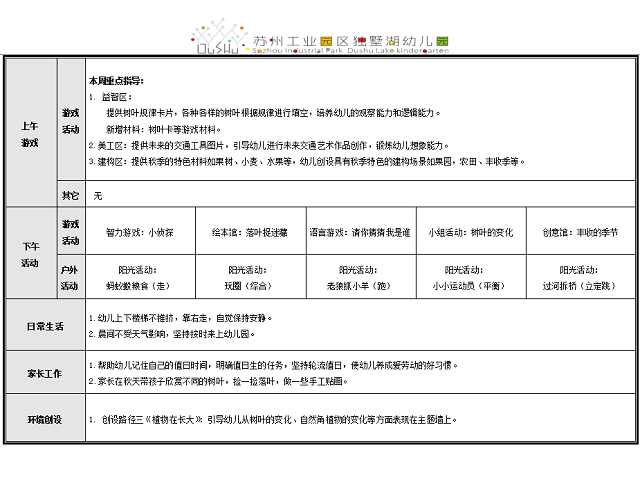This screenshot has height=480, width=640.
Task: Click the DUSHU kindergarten tree logo
Action: click(x=220, y=36)
